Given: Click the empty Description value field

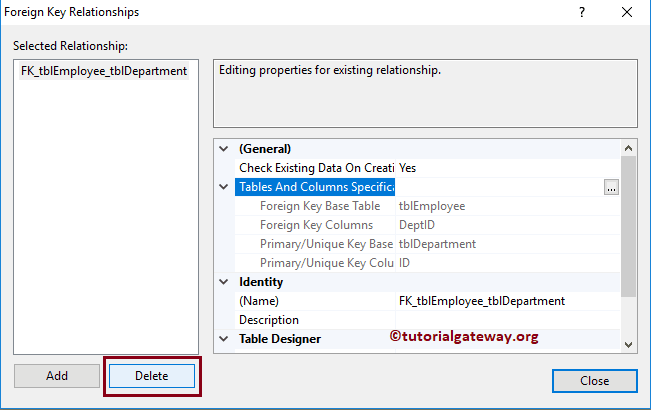Looking at the screenshot, I should [x=505, y=320].
